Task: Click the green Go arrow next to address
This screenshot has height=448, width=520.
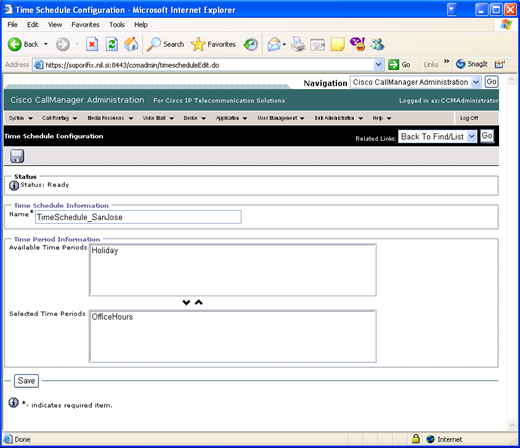Action: click(394, 64)
